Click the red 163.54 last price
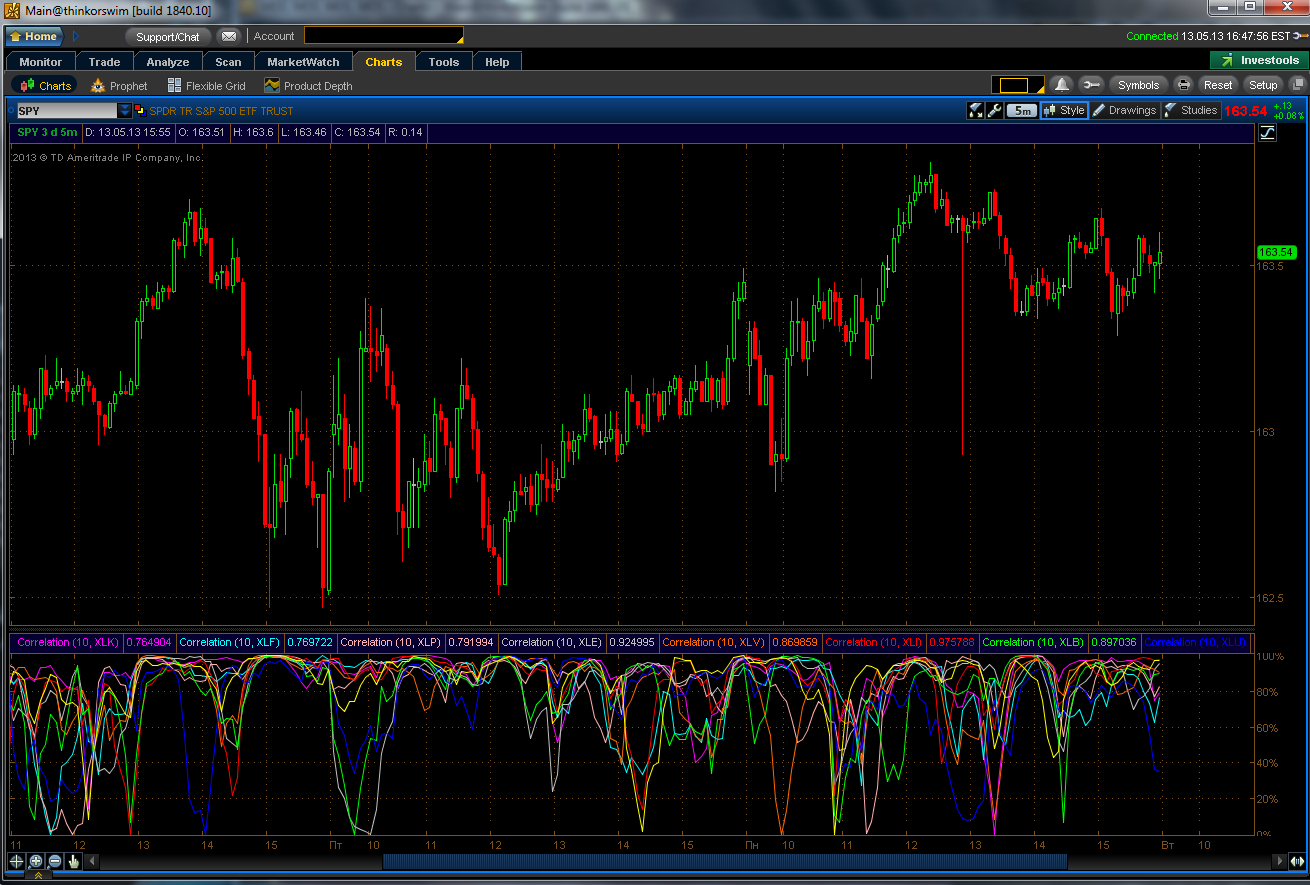Viewport: 1310px width, 885px height. click(x=1245, y=111)
